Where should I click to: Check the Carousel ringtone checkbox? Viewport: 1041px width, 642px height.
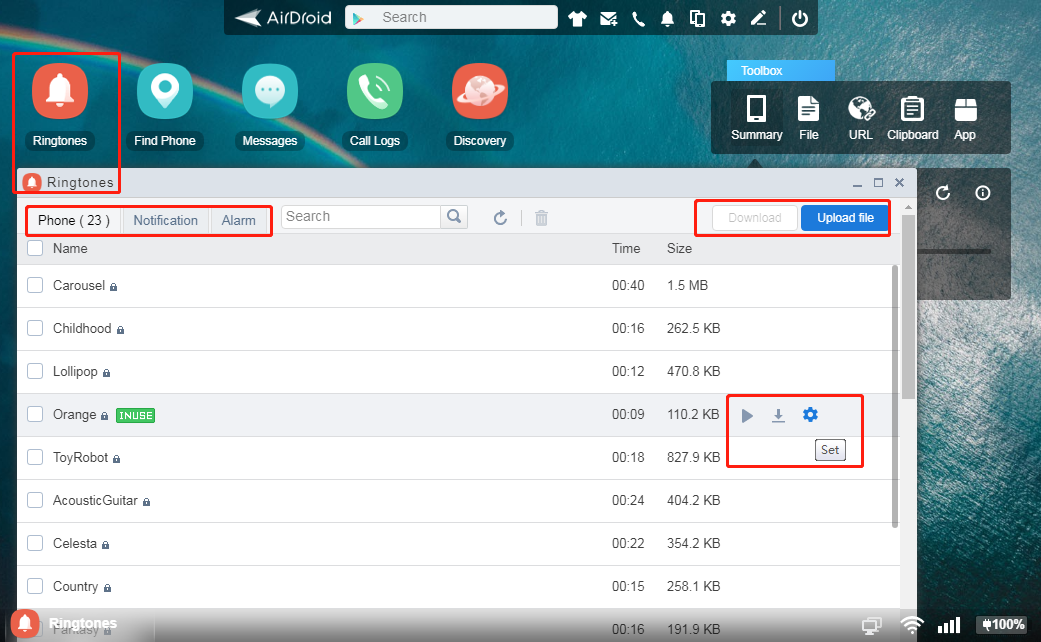click(x=35, y=285)
